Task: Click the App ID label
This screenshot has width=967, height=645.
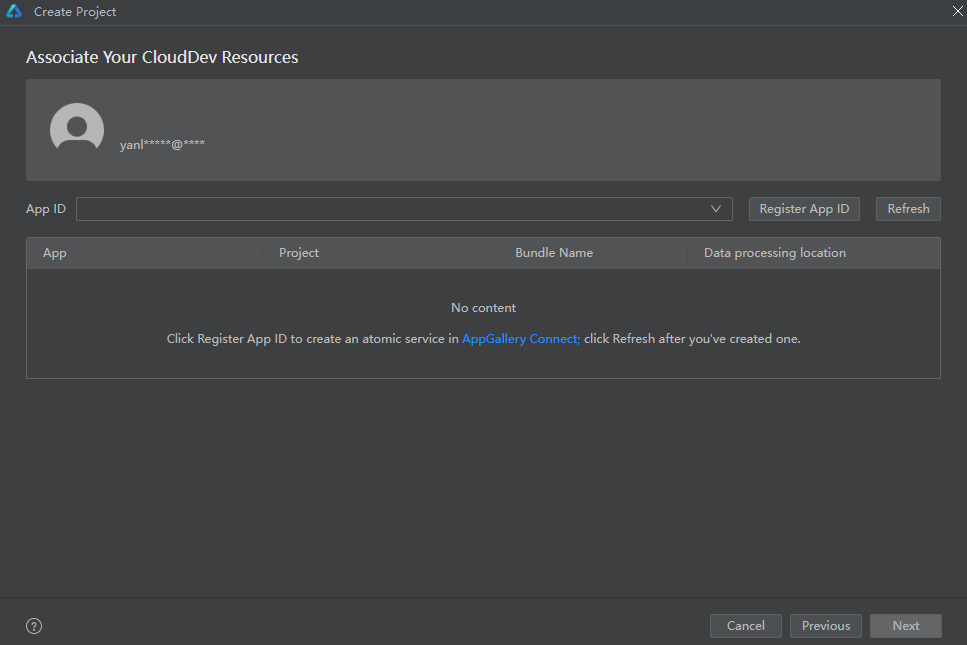Action: (46, 209)
